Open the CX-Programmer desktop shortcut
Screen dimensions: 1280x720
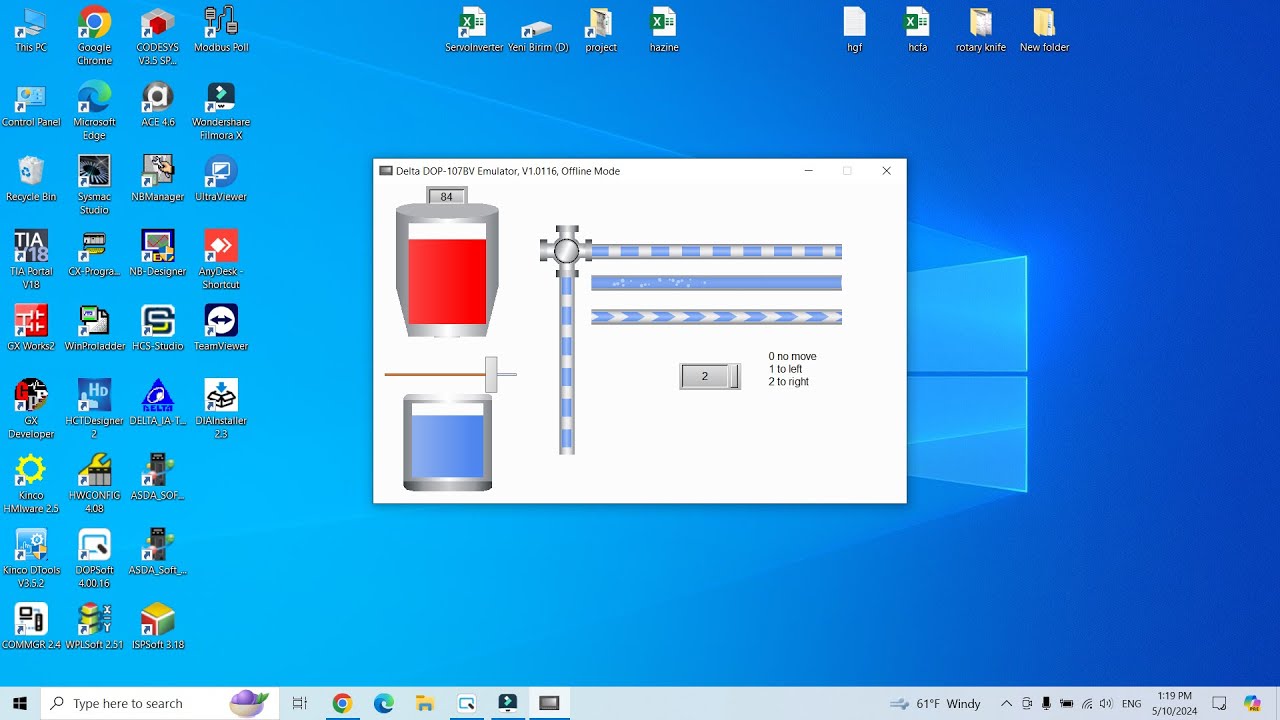94,253
